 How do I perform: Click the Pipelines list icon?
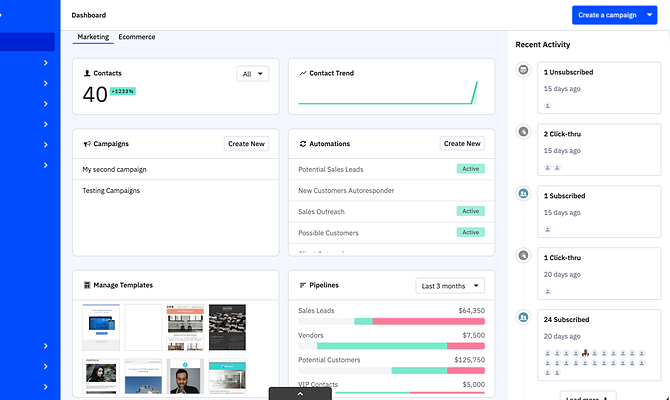coord(303,285)
